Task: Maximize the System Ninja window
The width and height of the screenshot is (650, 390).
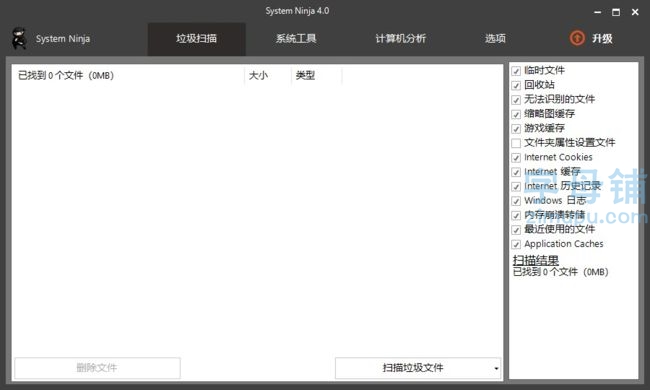Action: [616, 12]
